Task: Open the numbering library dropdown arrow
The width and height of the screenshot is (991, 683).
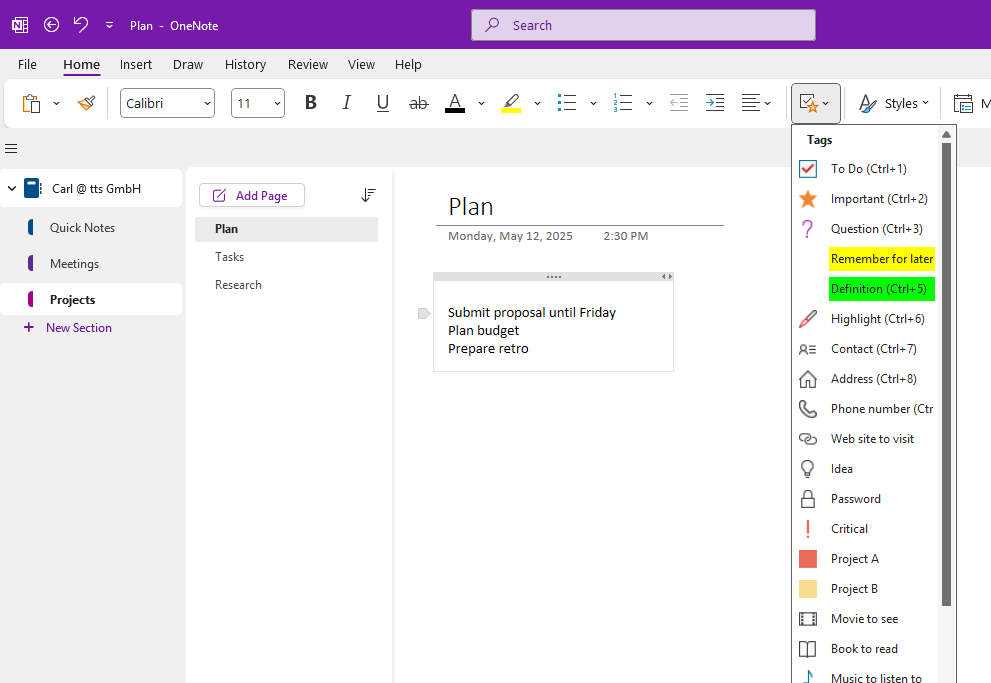Action: pyautogui.click(x=649, y=103)
